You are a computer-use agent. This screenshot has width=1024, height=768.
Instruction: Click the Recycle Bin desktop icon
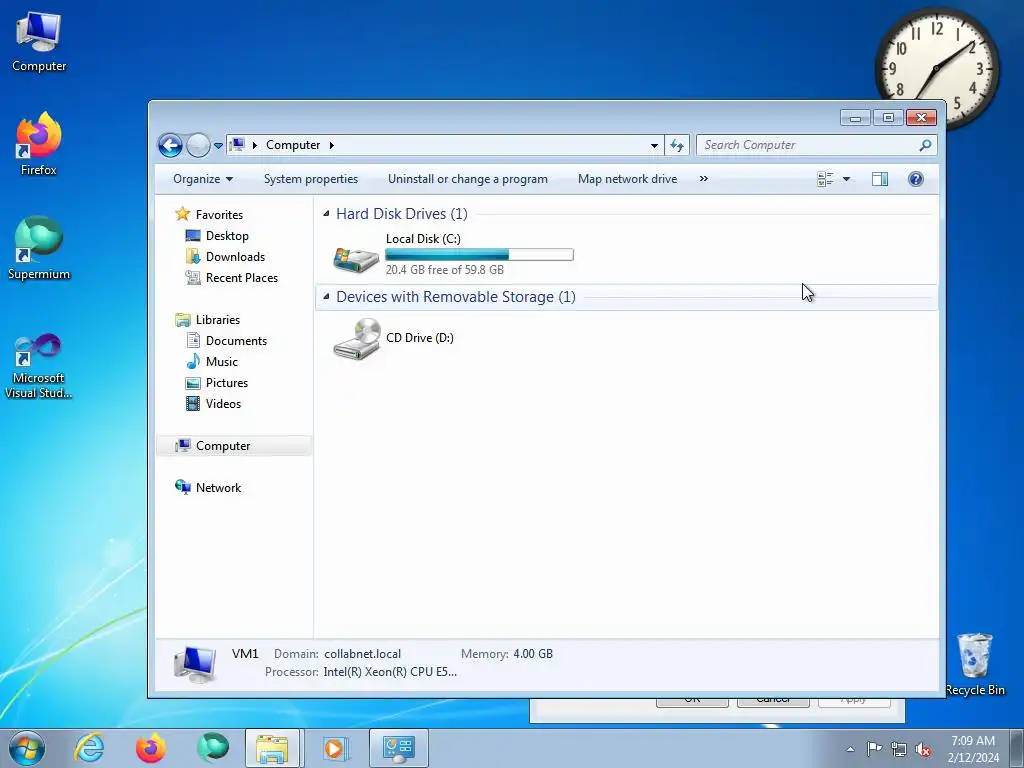pos(975,664)
